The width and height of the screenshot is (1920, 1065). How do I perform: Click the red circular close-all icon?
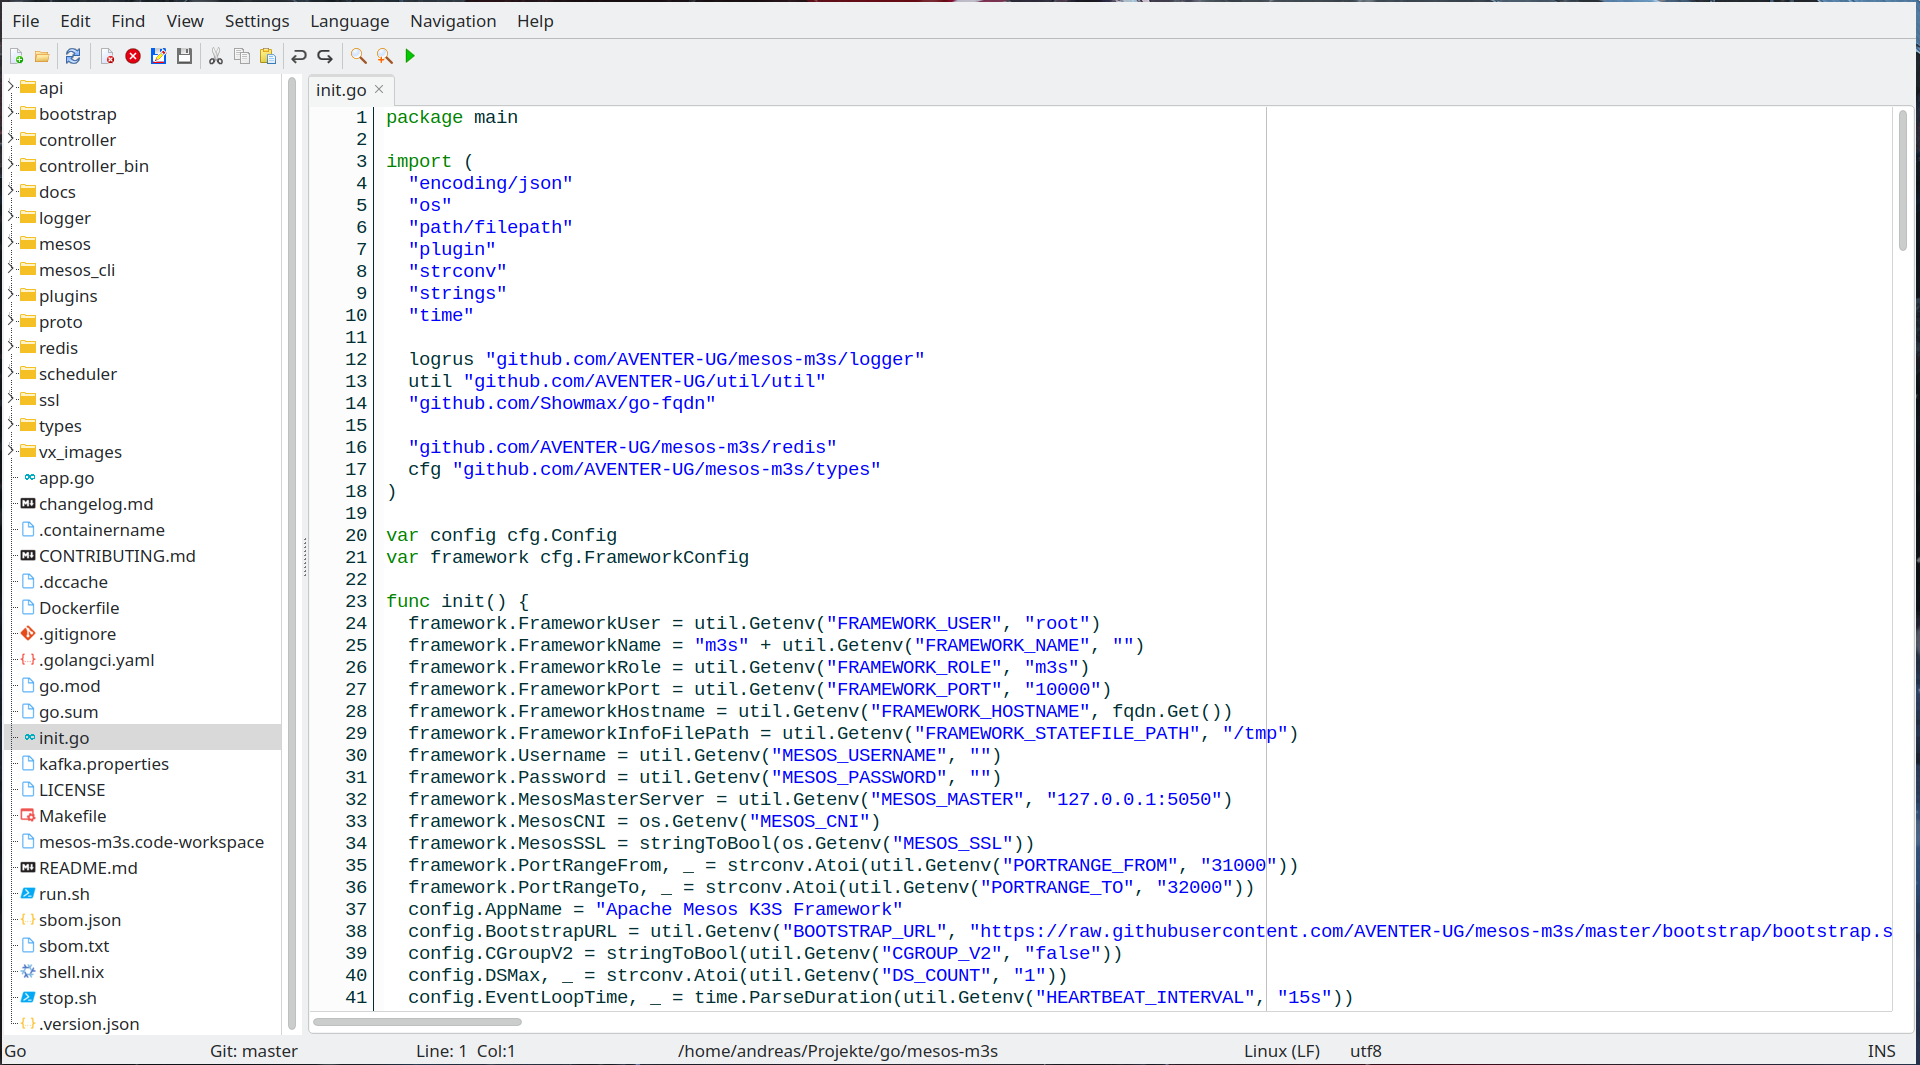133,57
